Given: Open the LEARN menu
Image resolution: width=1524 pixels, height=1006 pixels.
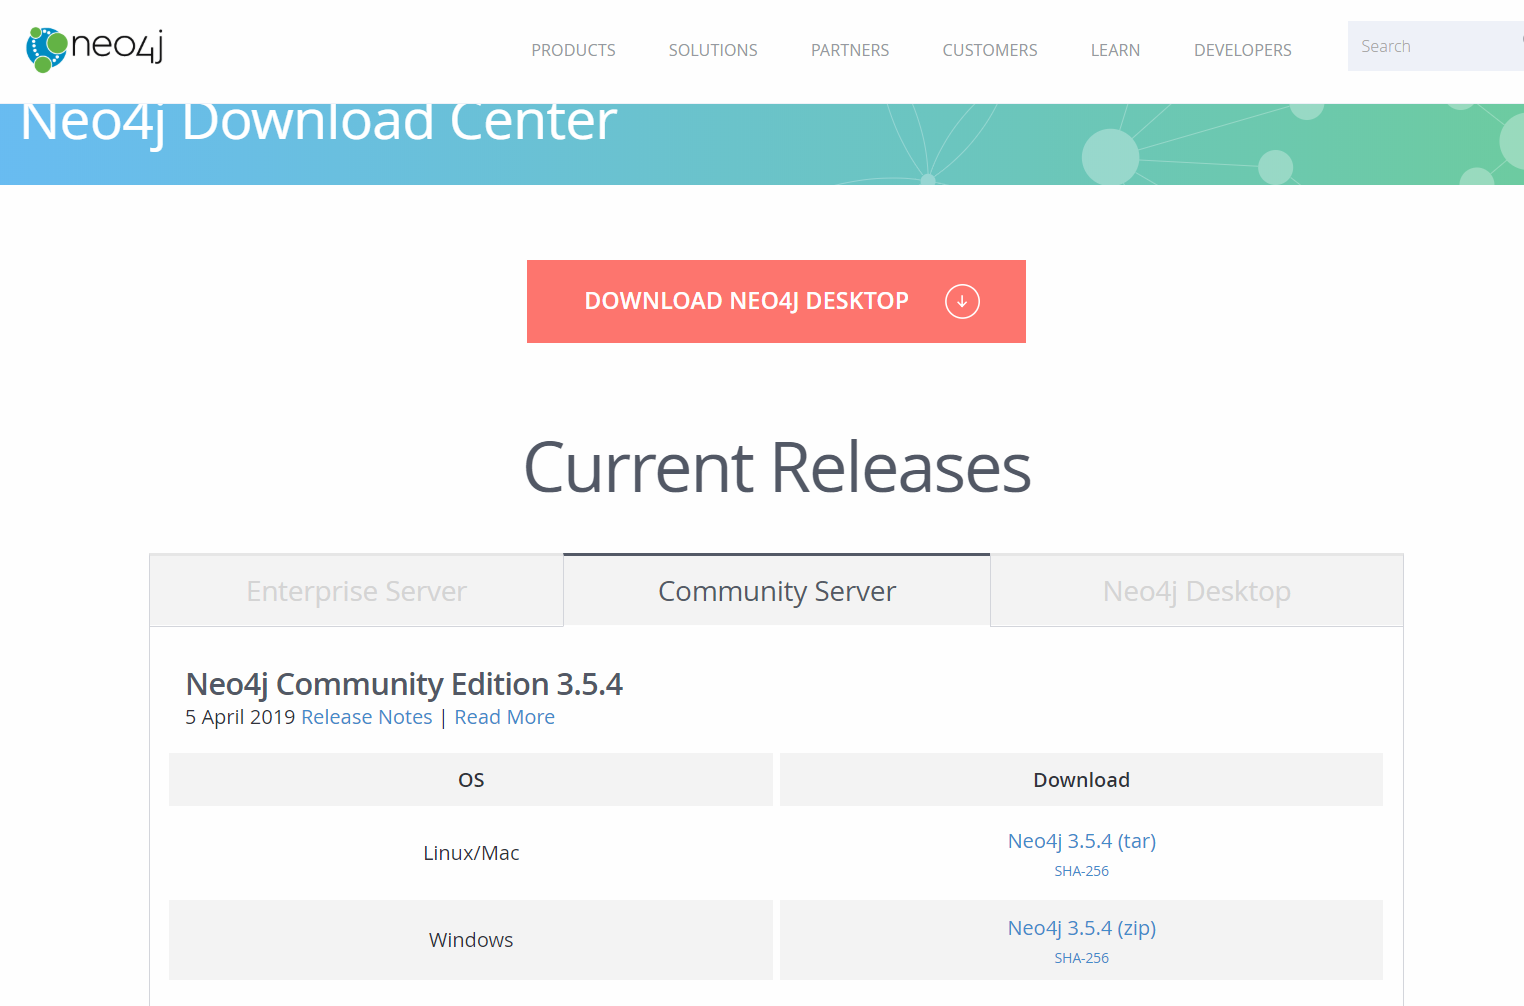Looking at the screenshot, I should (x=1115, y=49).
